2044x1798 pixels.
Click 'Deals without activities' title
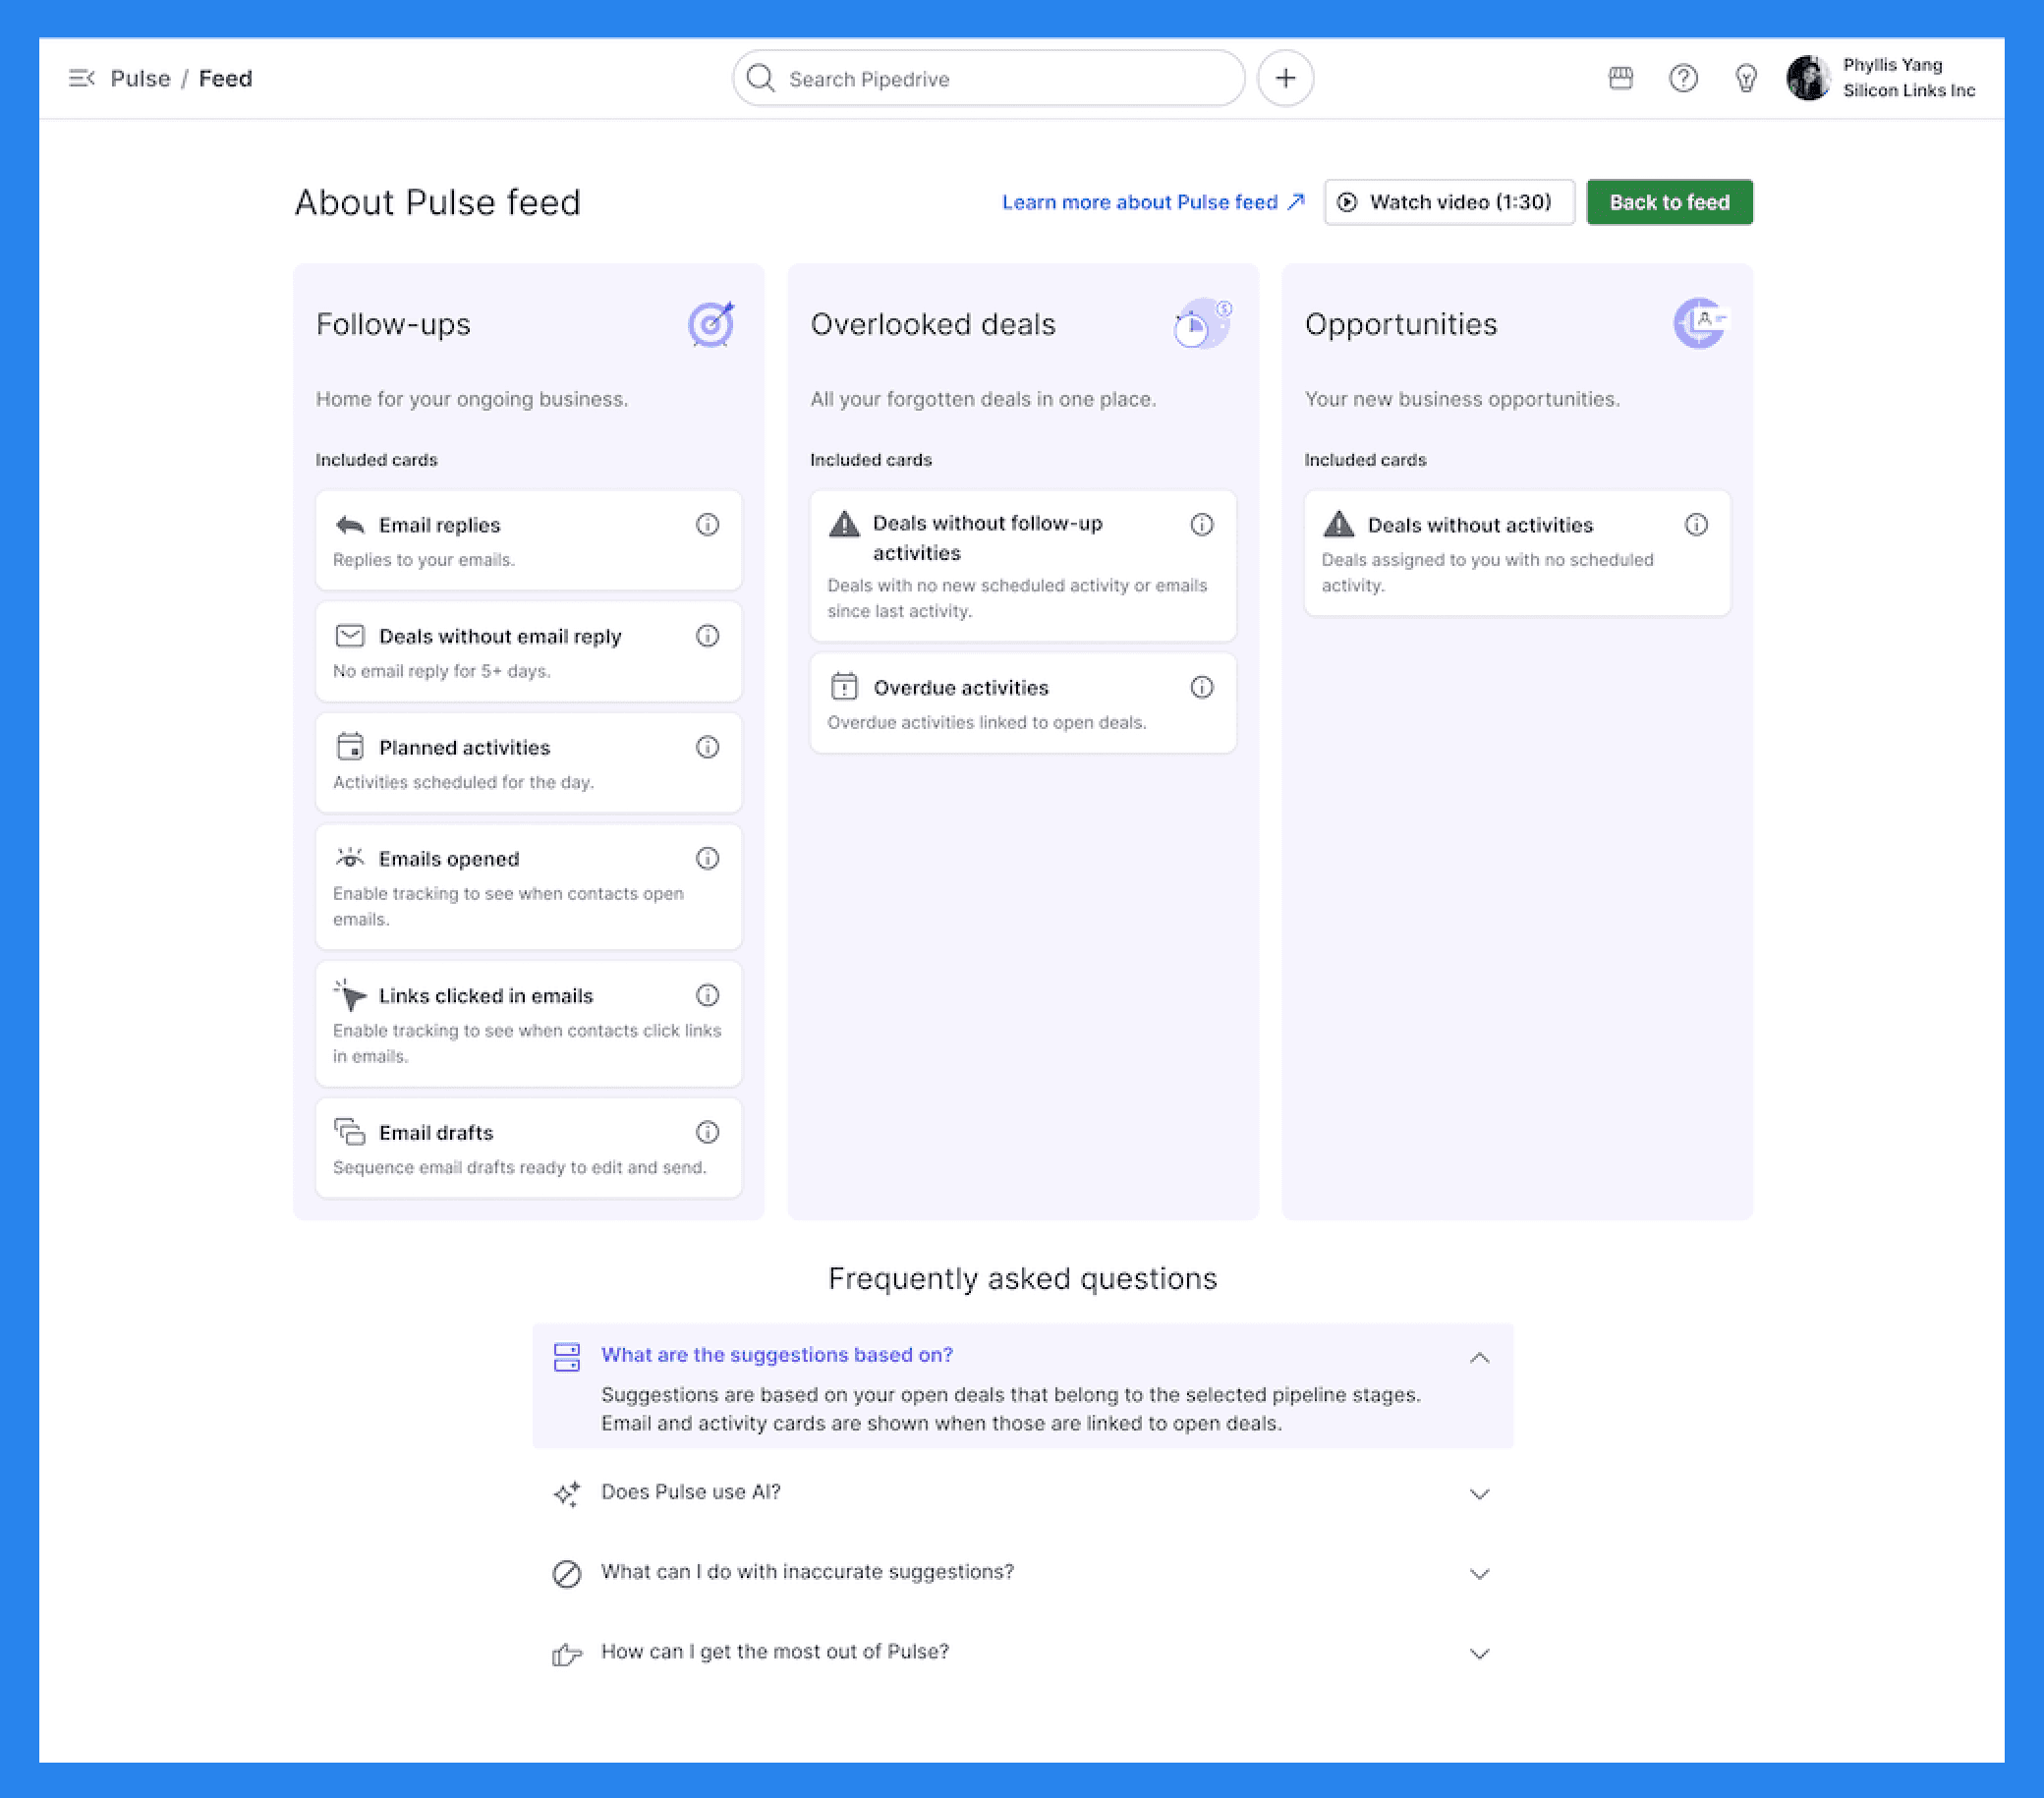pos(1480,525)
